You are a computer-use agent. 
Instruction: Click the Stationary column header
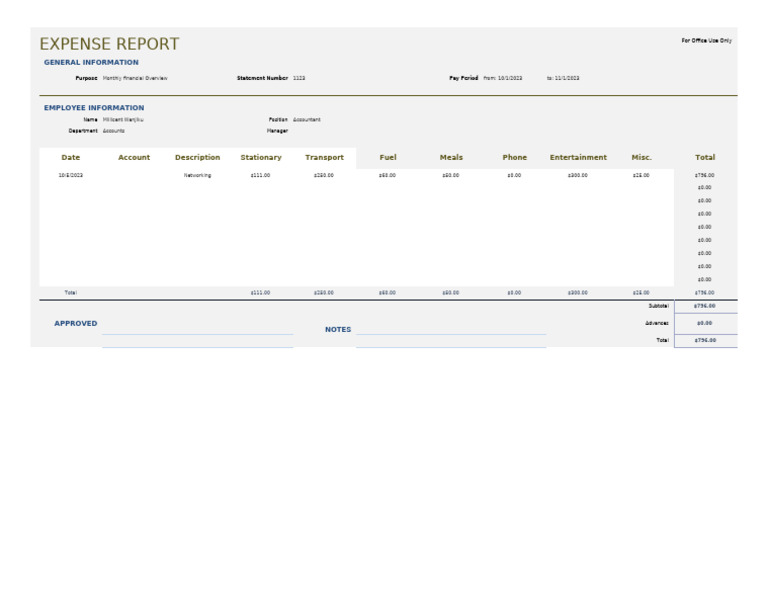coord(261,157)
